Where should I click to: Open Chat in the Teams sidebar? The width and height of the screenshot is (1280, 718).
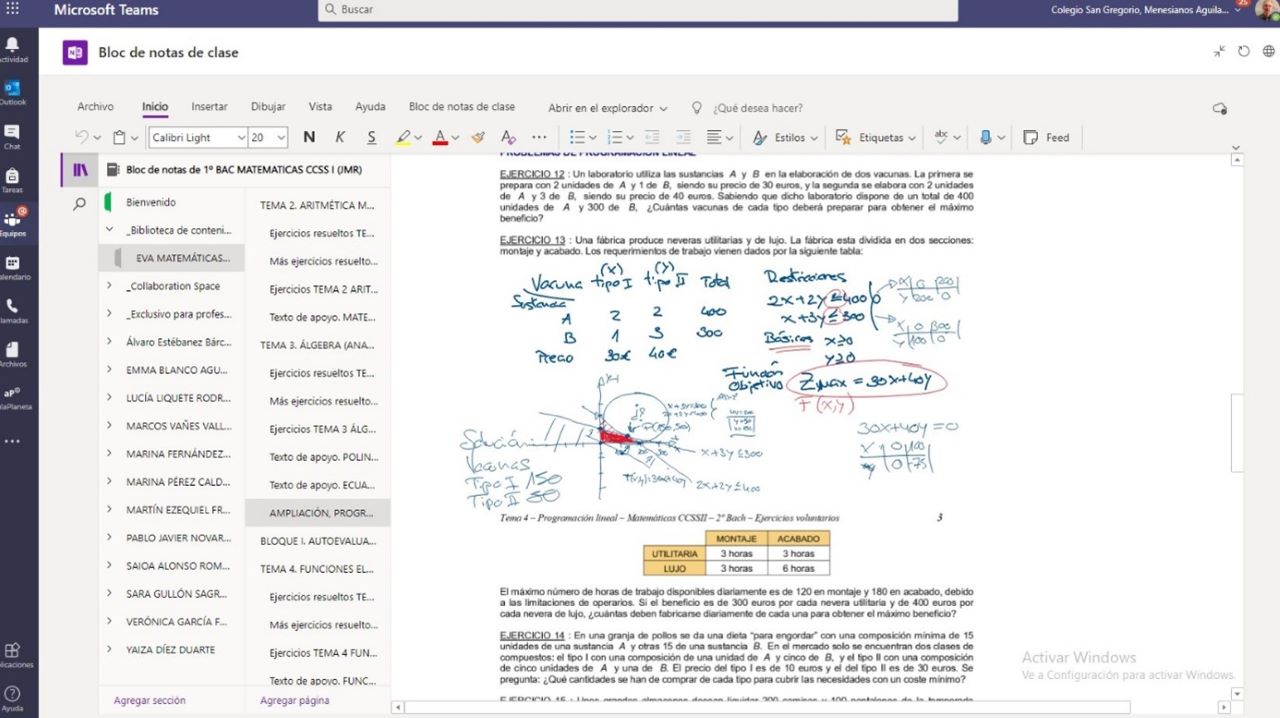[x=13, y=137]
